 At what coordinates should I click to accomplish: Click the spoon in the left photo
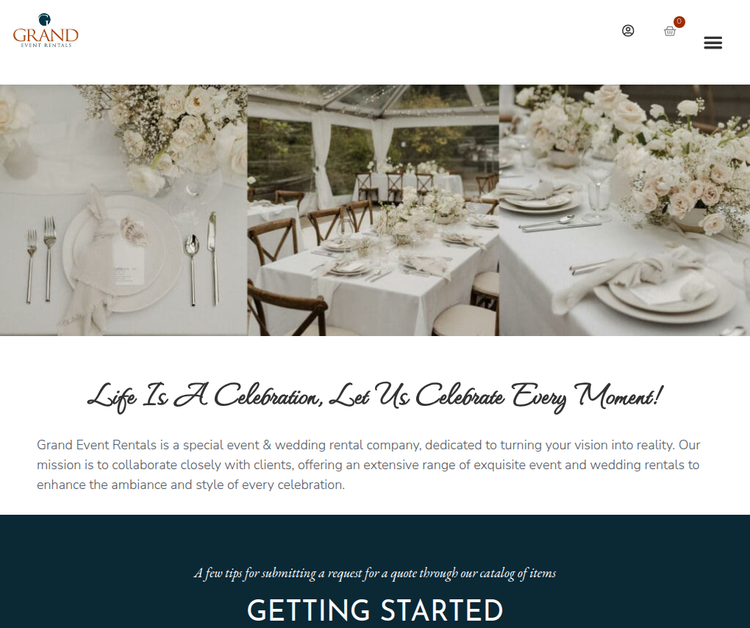coord(192,269)
